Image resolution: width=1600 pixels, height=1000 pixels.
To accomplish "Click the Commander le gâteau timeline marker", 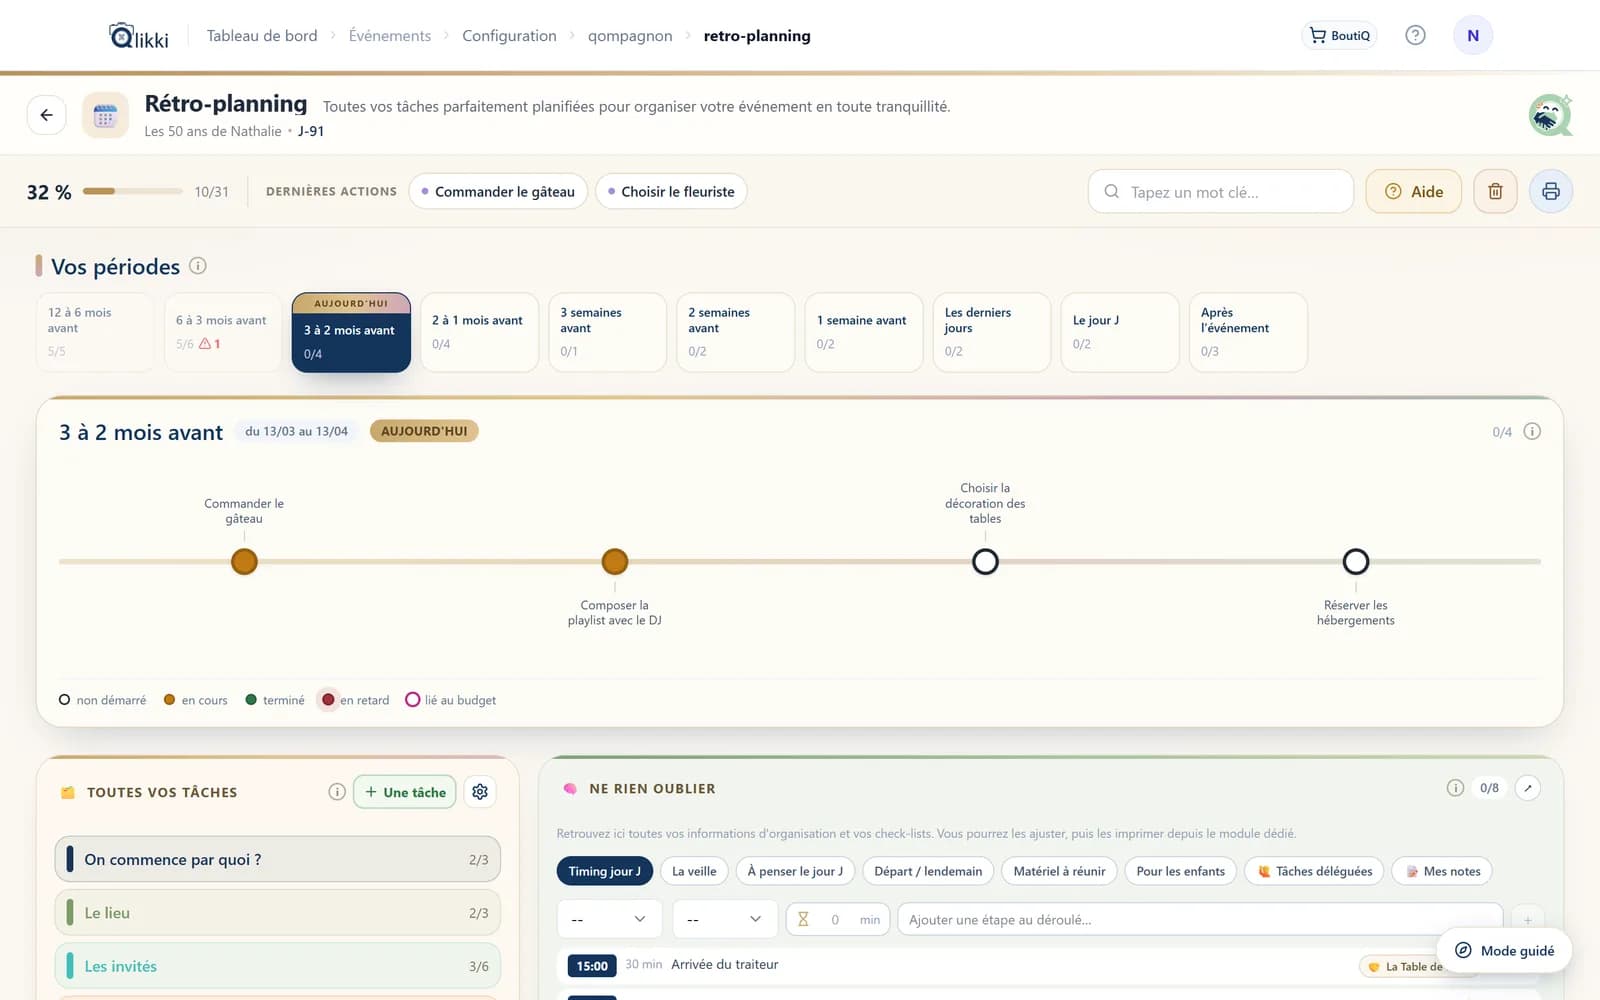I will (x=244, y=561).
